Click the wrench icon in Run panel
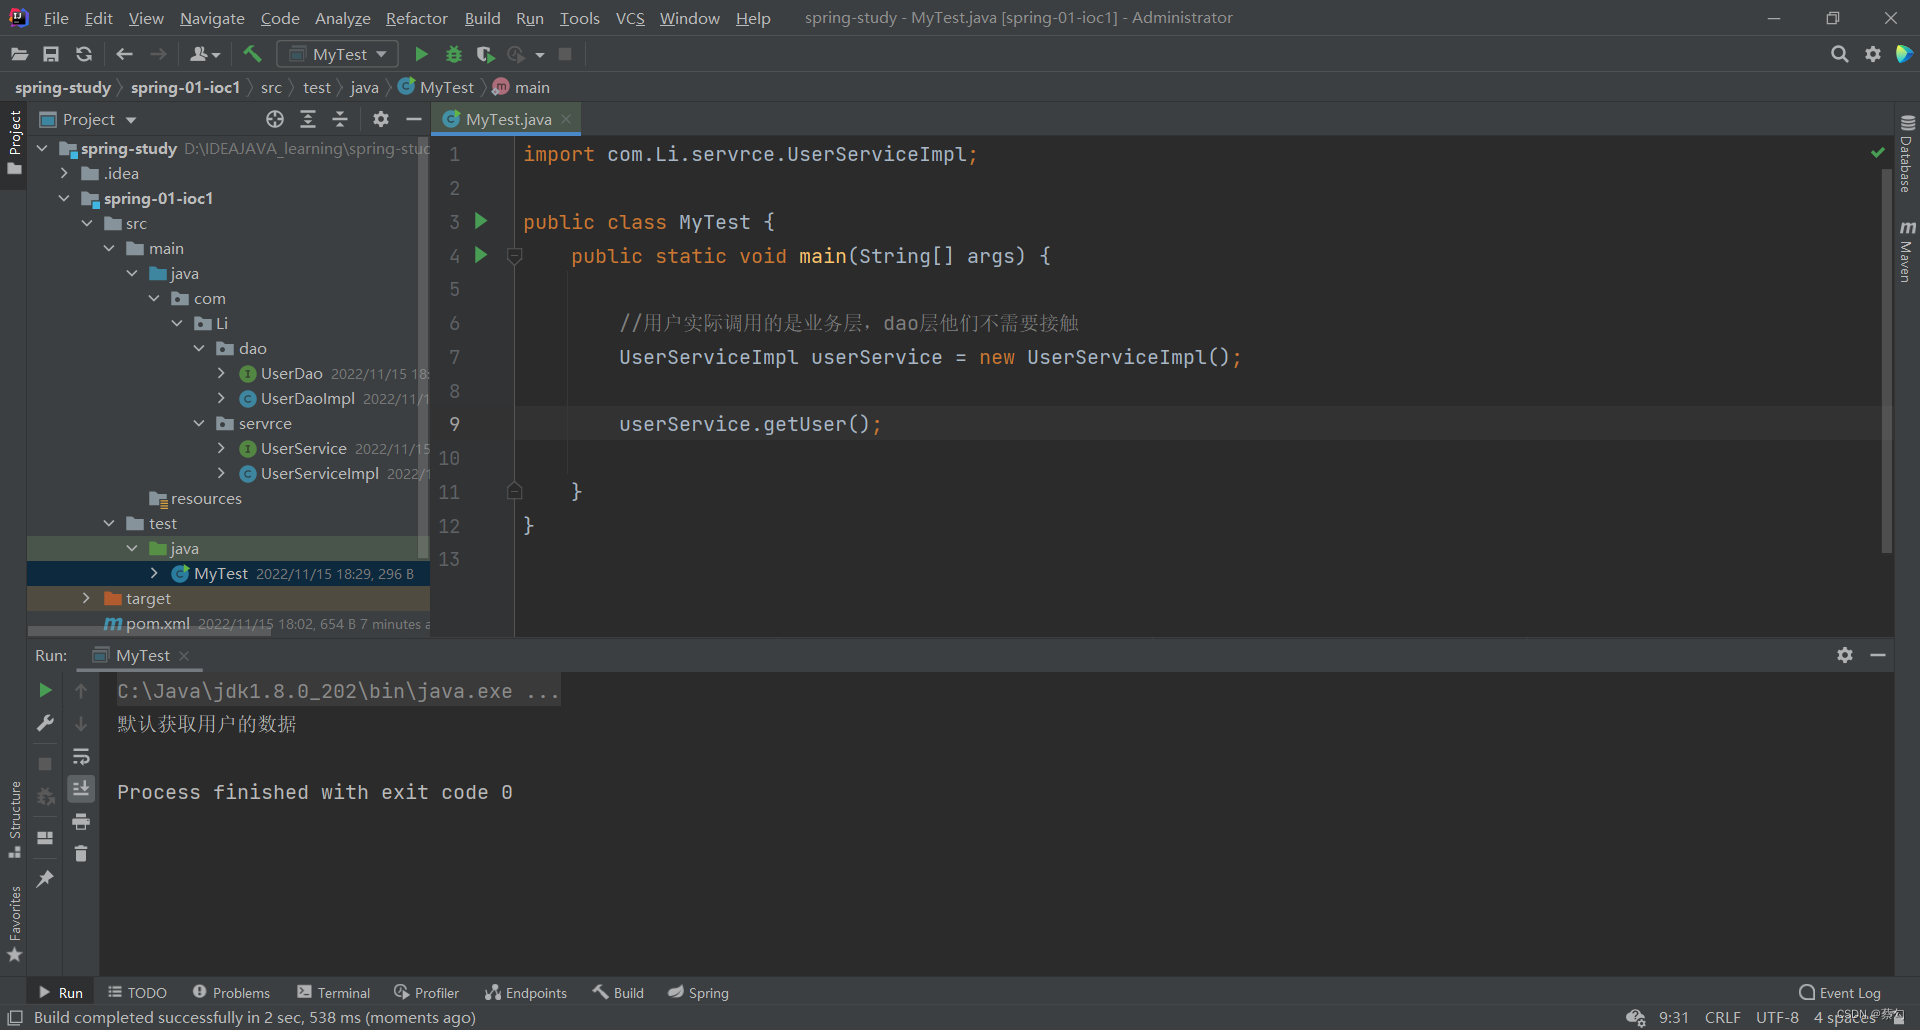This screenshot has height=1030, width=1920. [x=45, y=723]
